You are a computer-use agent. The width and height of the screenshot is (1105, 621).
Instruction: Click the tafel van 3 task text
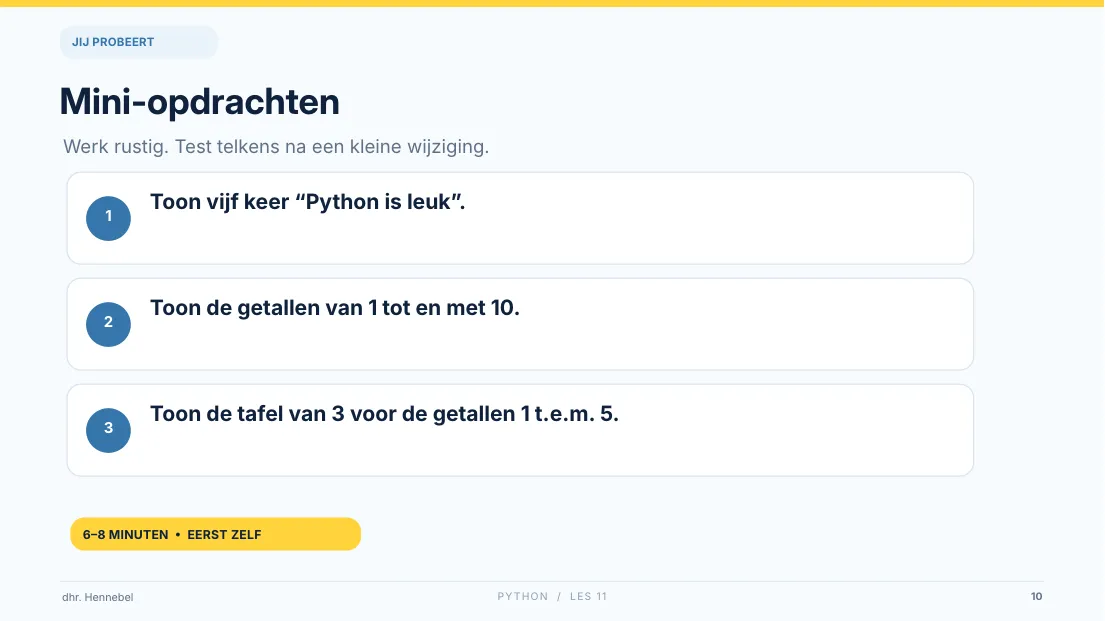(384, 414)
